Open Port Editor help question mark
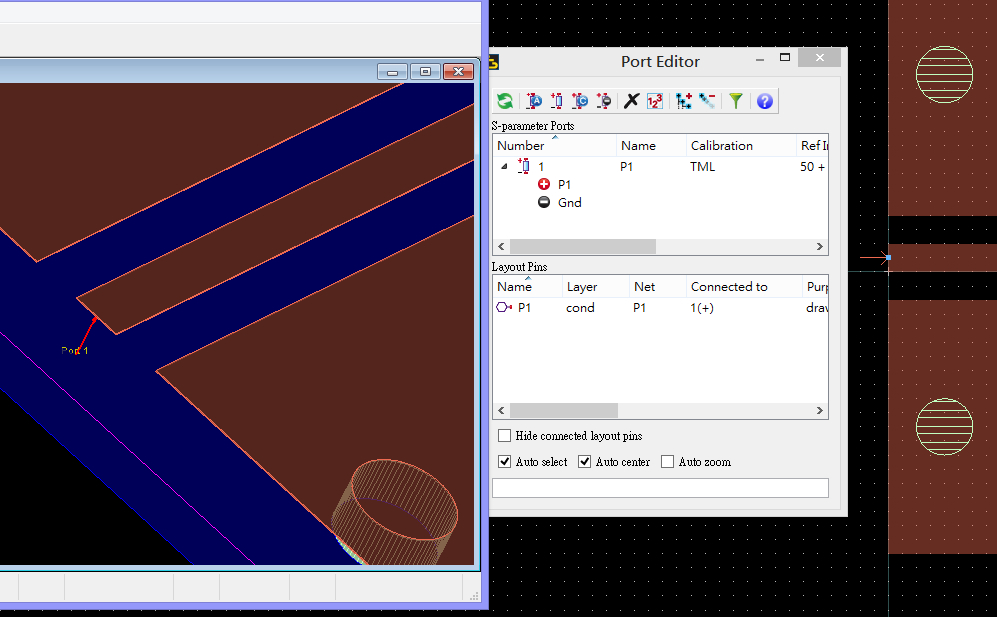This screenshot has width=997, height=617. coord(764,101)
